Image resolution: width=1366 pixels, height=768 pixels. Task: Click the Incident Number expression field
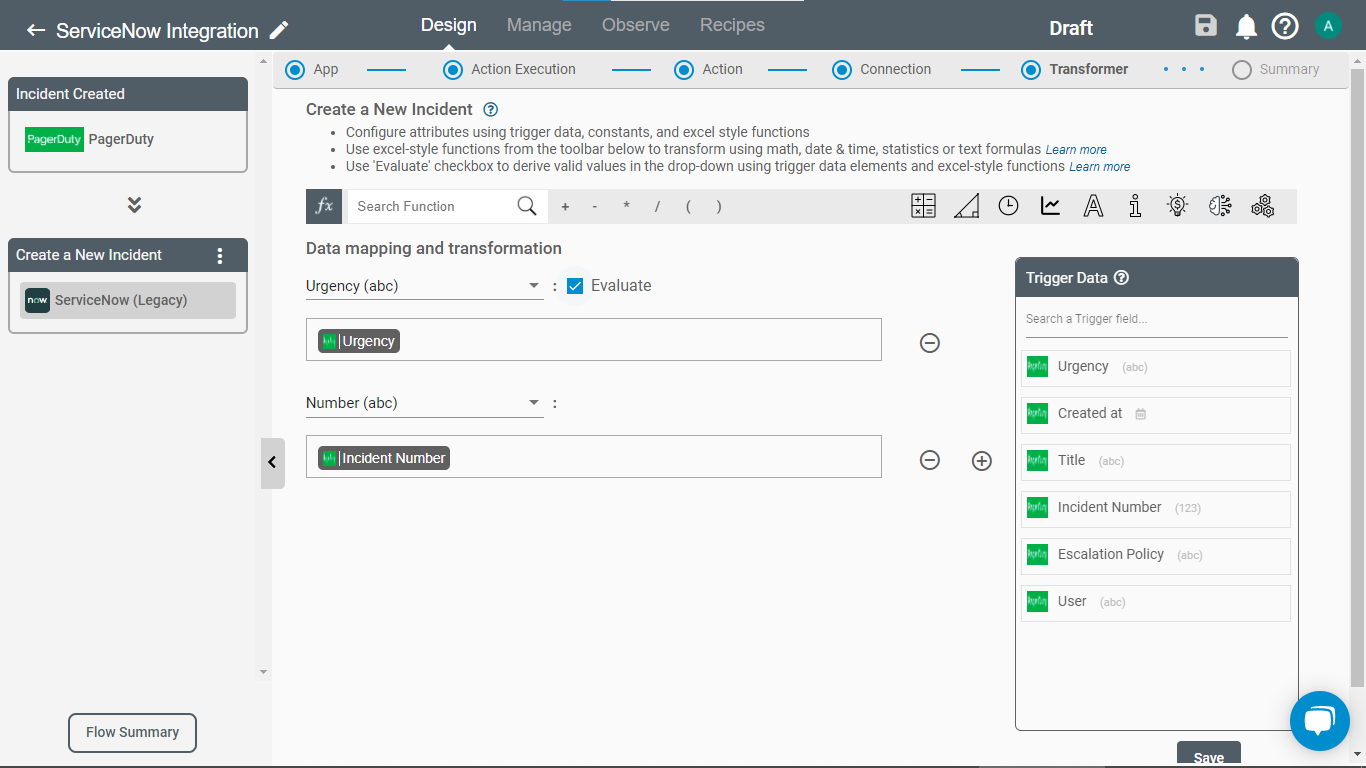(594, 457)
